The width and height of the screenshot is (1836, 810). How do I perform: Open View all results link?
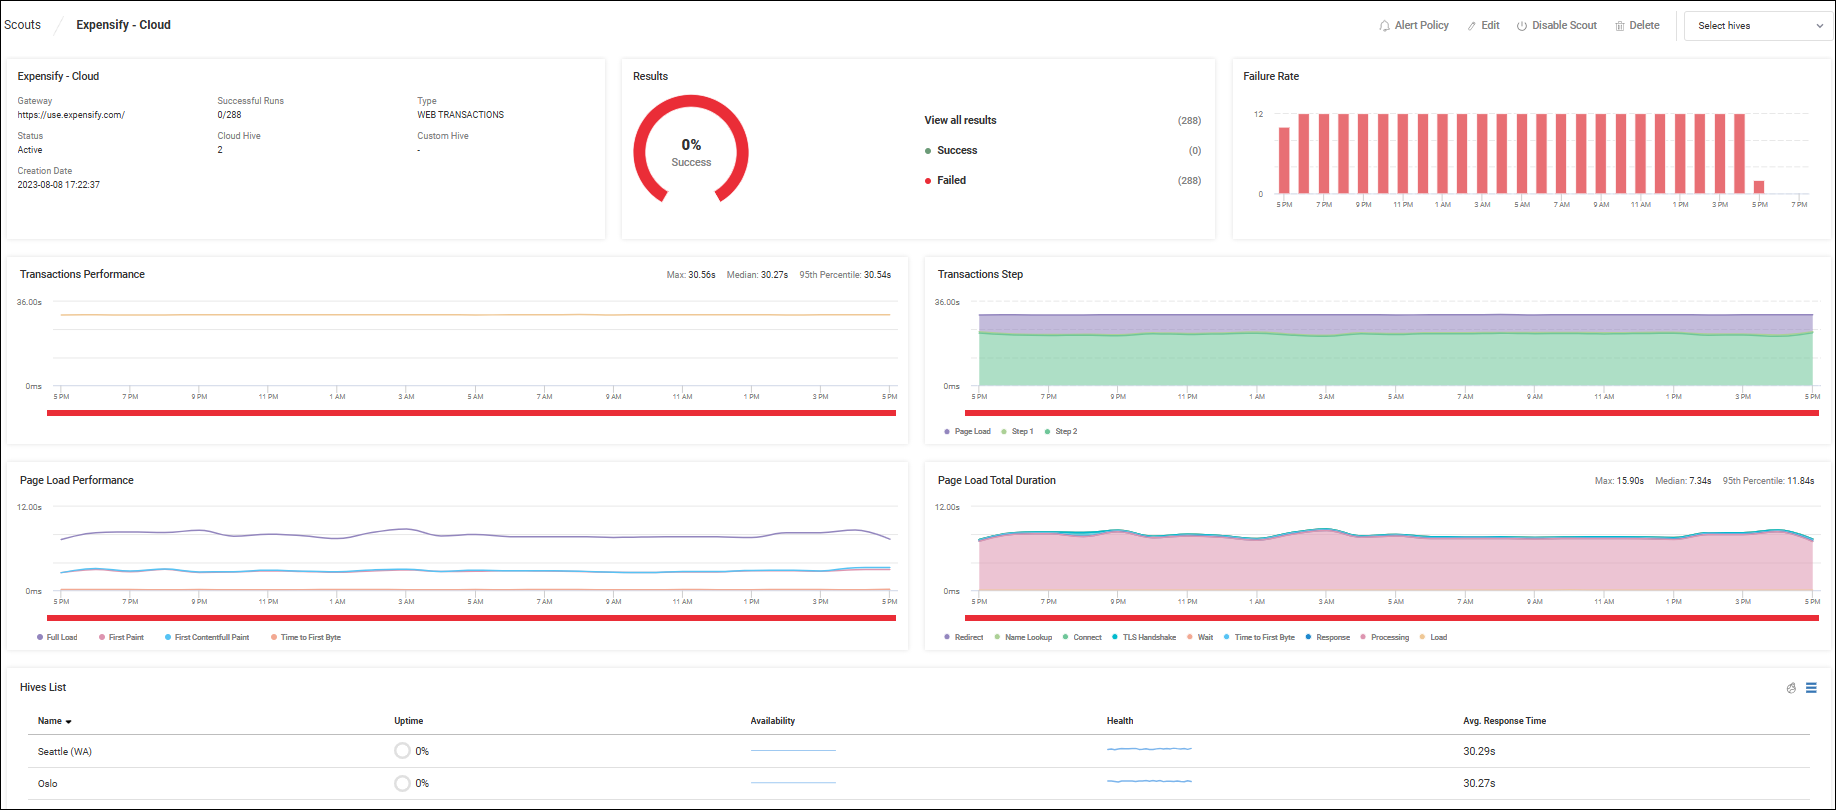[x=960, y=120]
